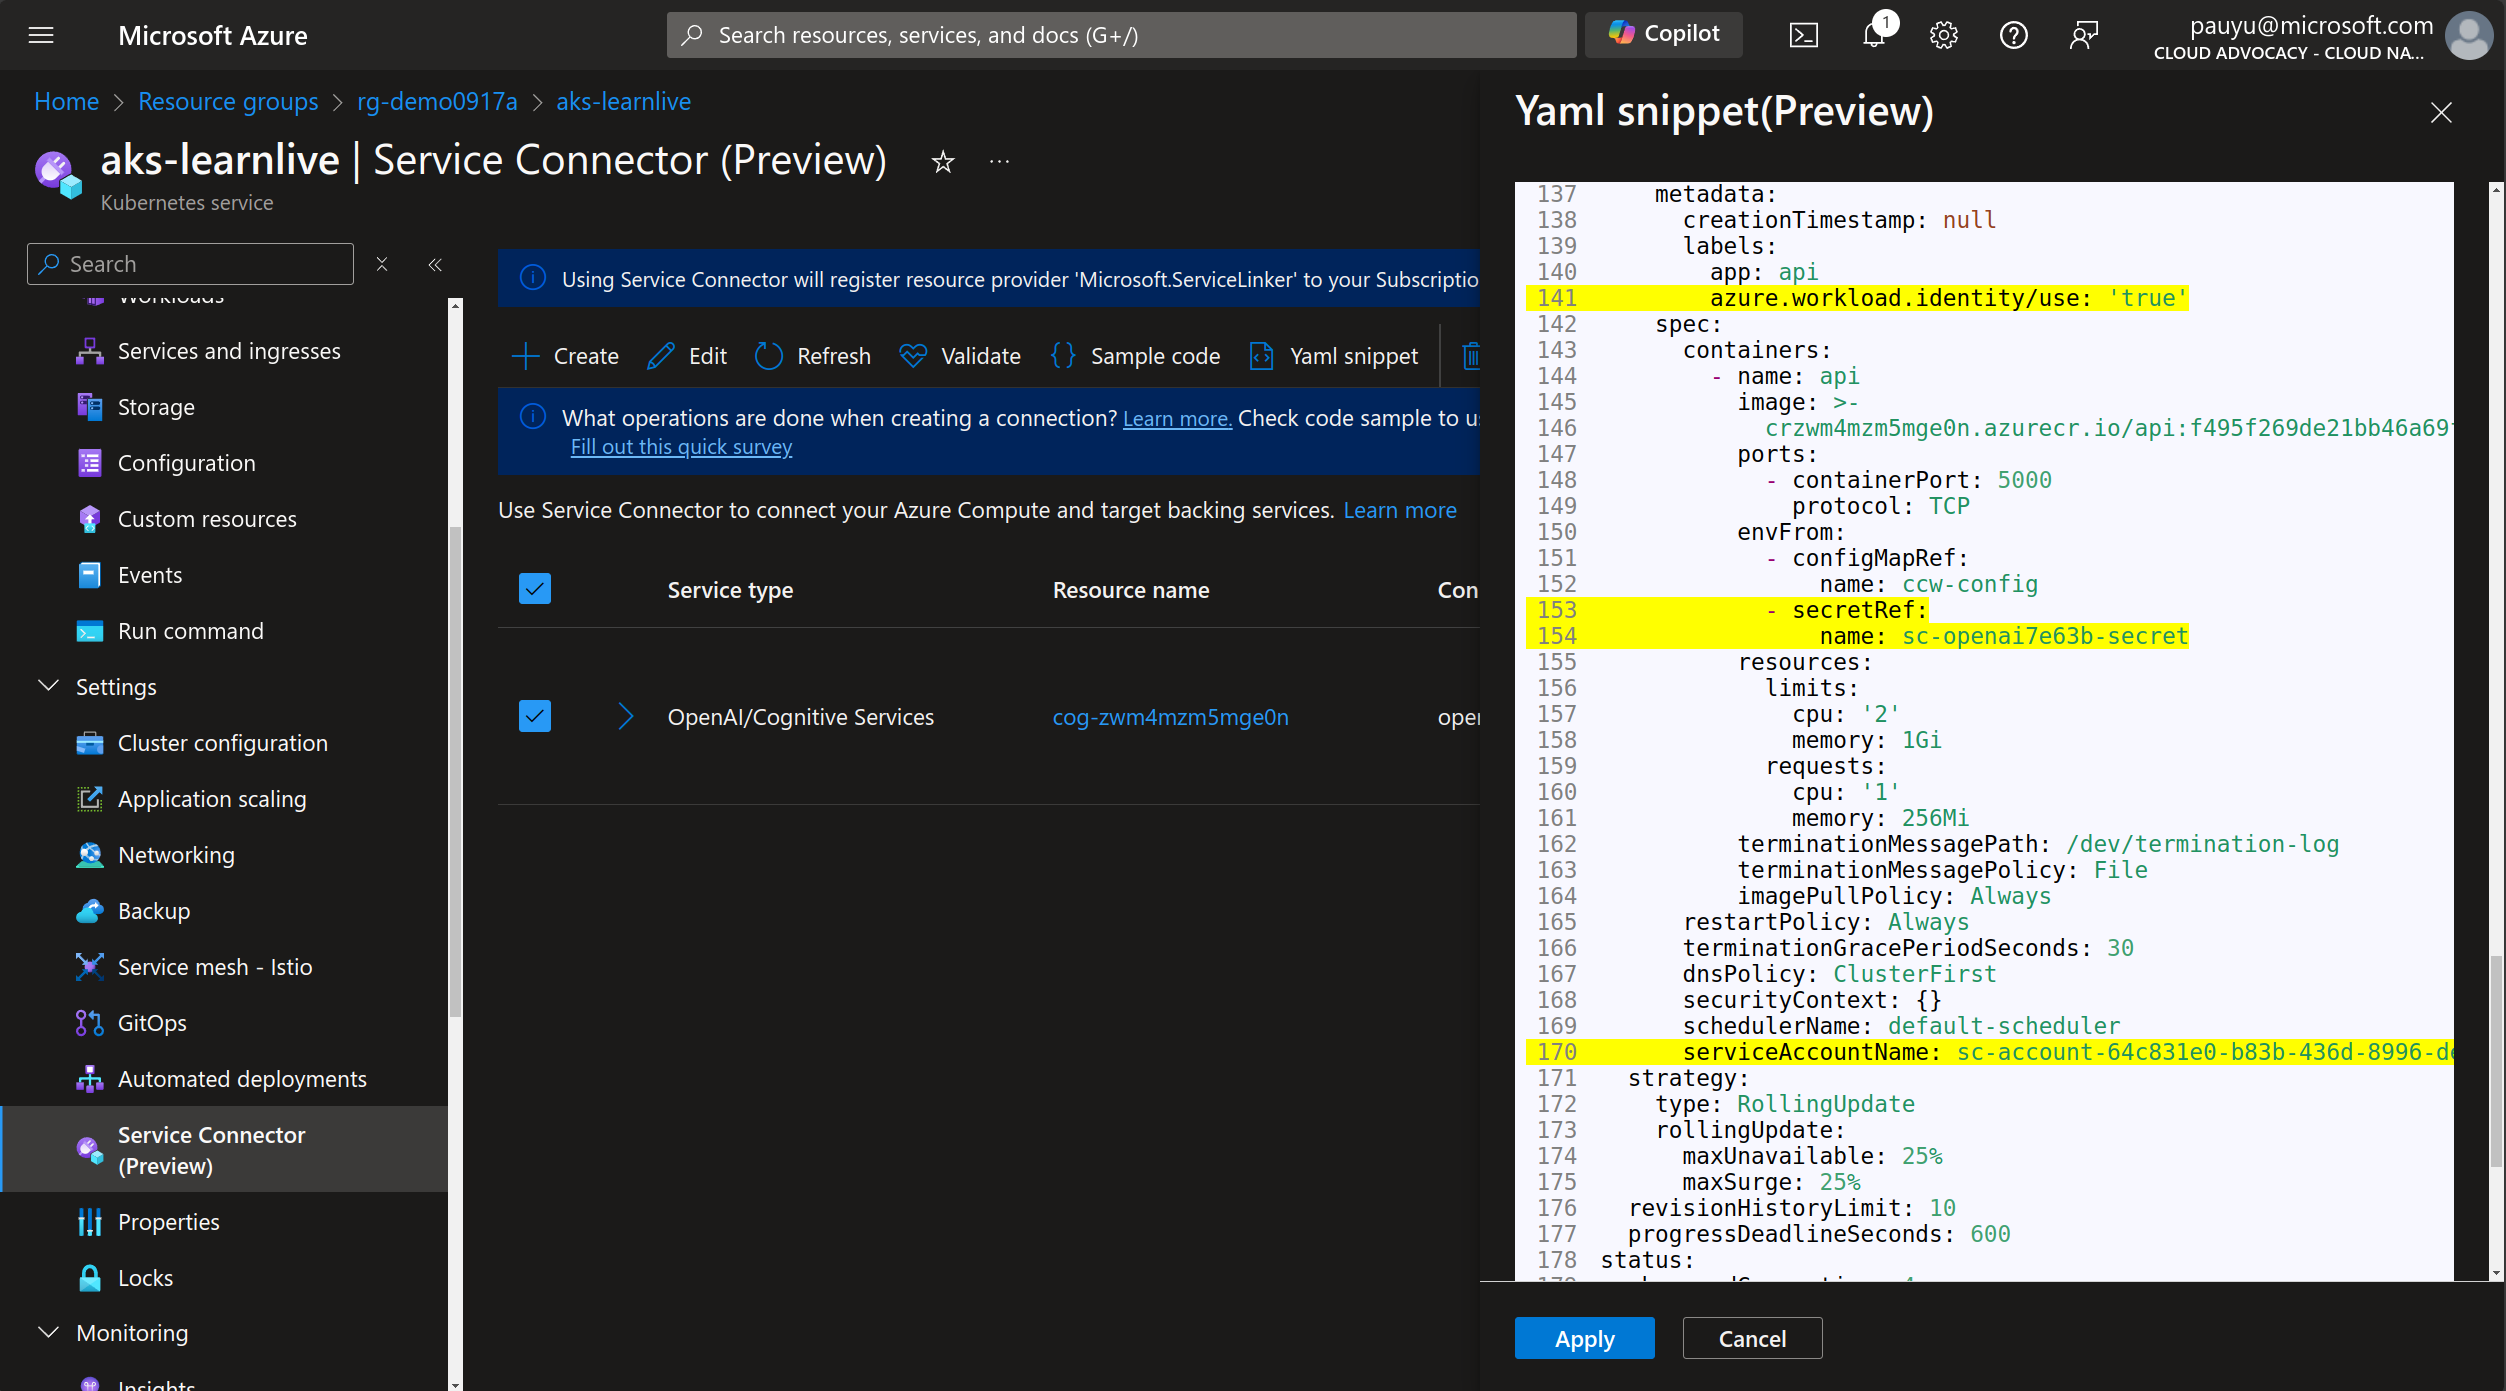Focus the global search resources box

click(x=1120, y=35)
